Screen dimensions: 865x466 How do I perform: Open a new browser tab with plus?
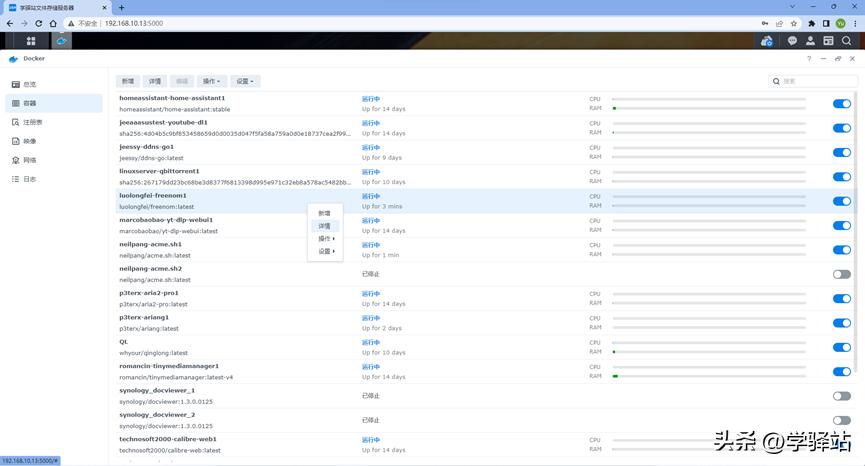coord(121,7)
